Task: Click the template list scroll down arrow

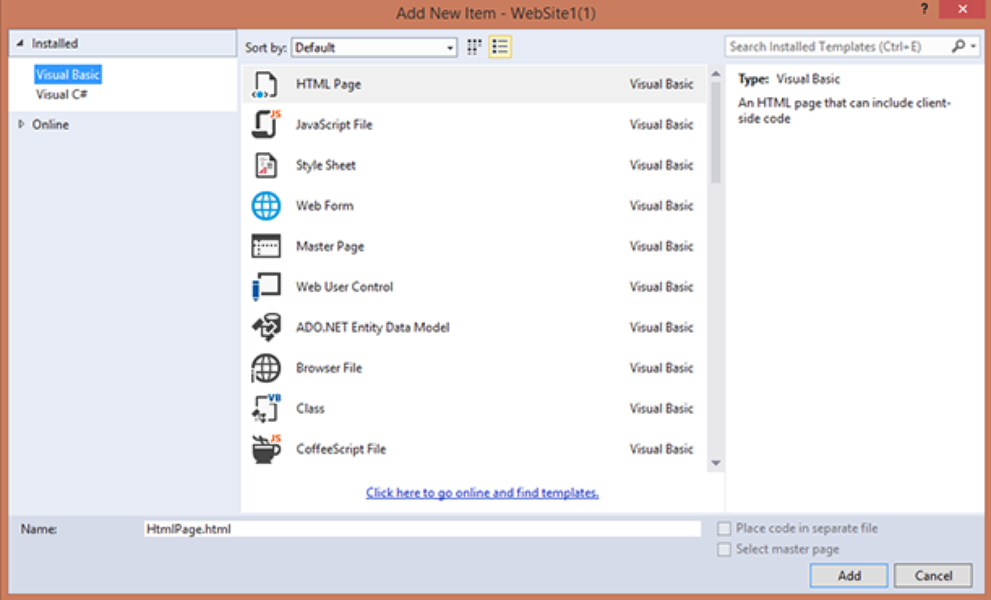Action: (715, 463)
